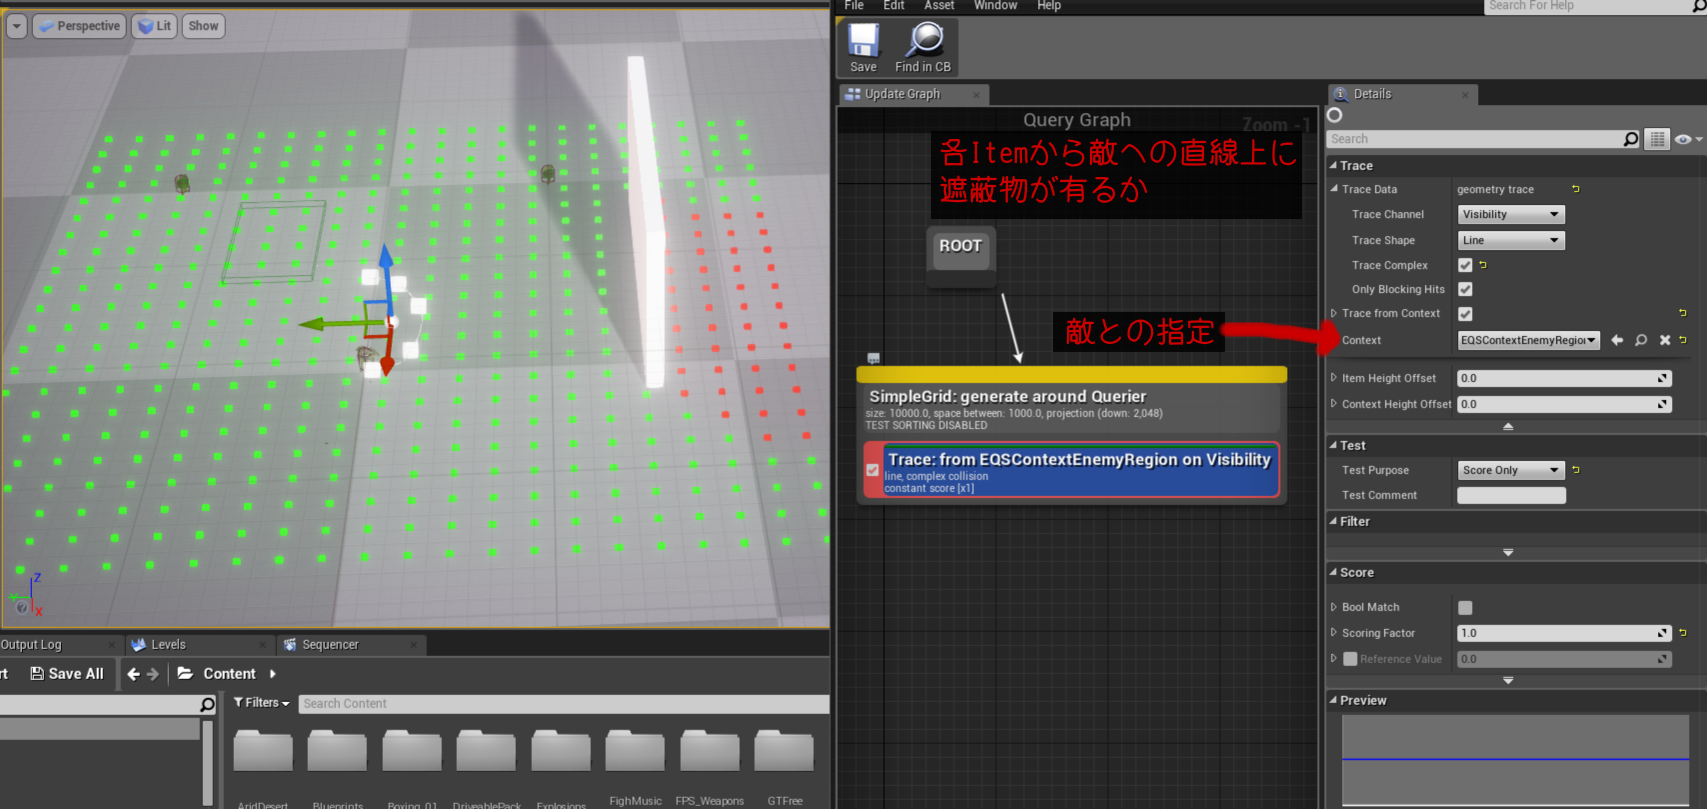Click the Scoring Factor value field
This screenshot has width=1707, height=809.
point(1555,633)
